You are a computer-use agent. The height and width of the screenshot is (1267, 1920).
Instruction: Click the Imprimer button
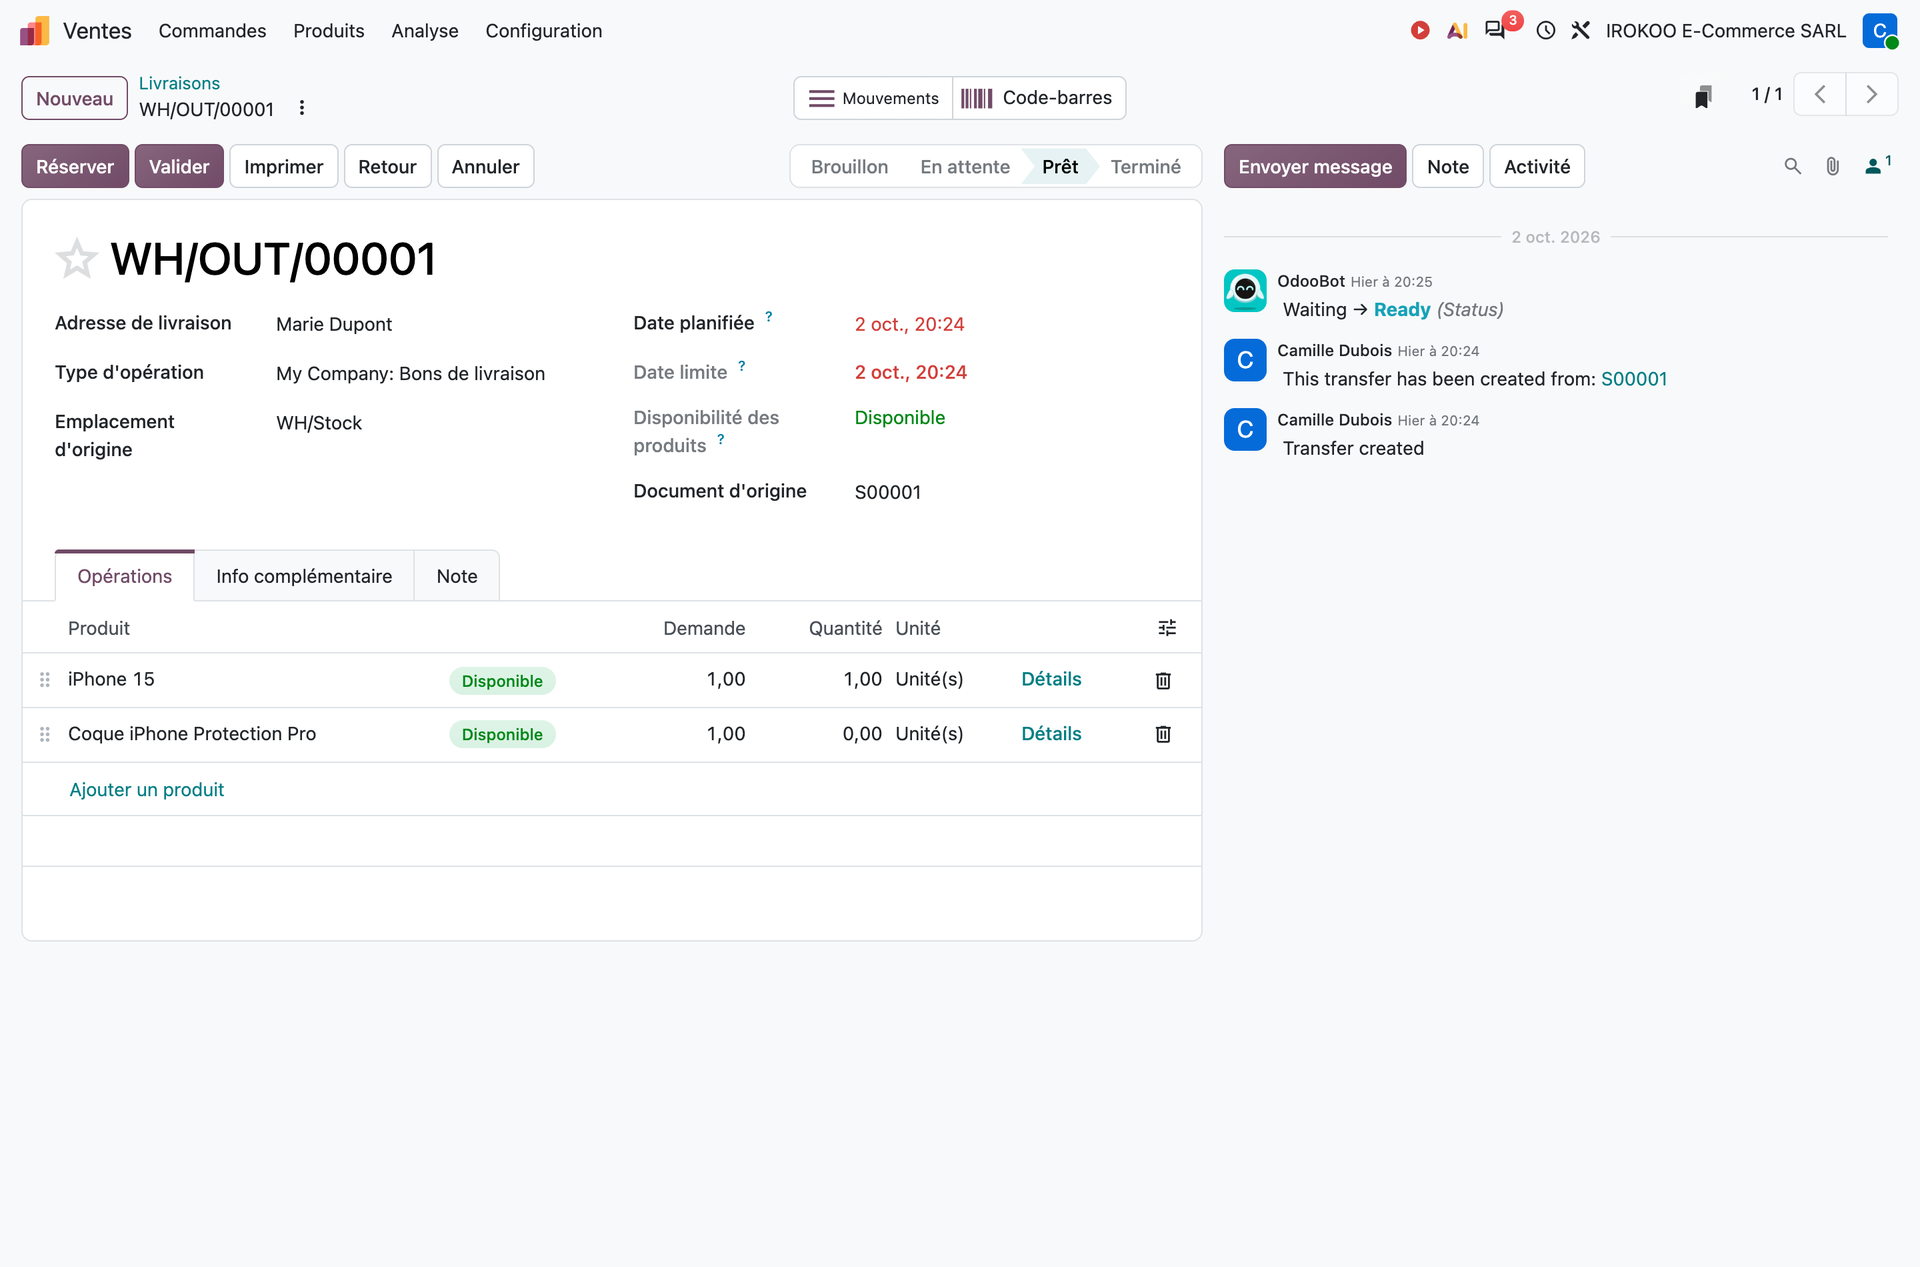pos(284,166)
